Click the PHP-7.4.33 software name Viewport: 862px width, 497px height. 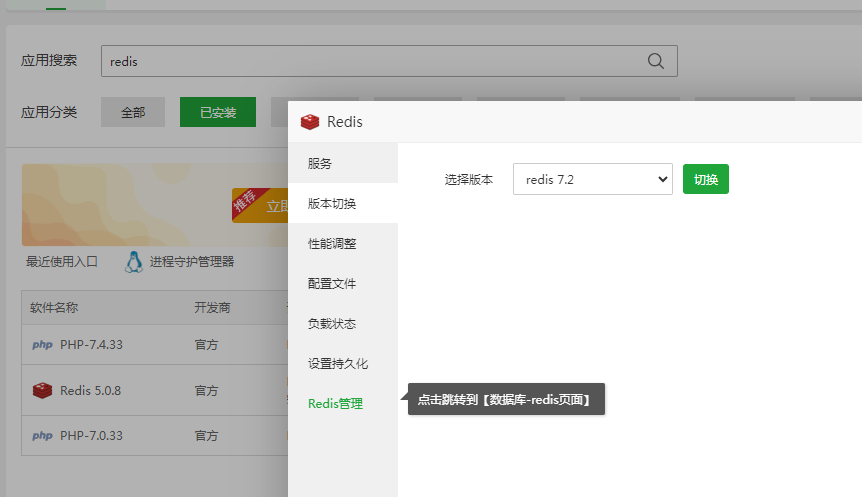click(91, 345)
